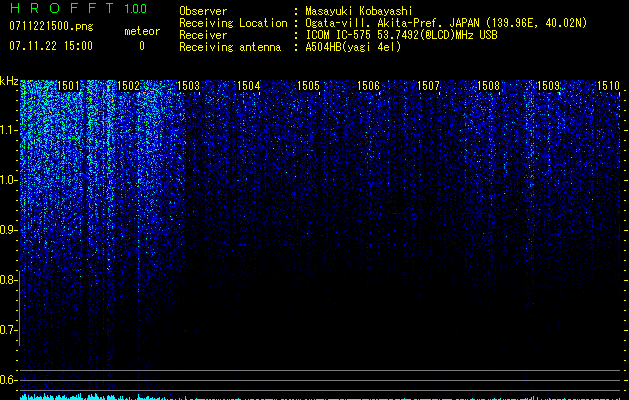Click the HROFFT program title
629x400 pixels.
[x=62, y=8]
